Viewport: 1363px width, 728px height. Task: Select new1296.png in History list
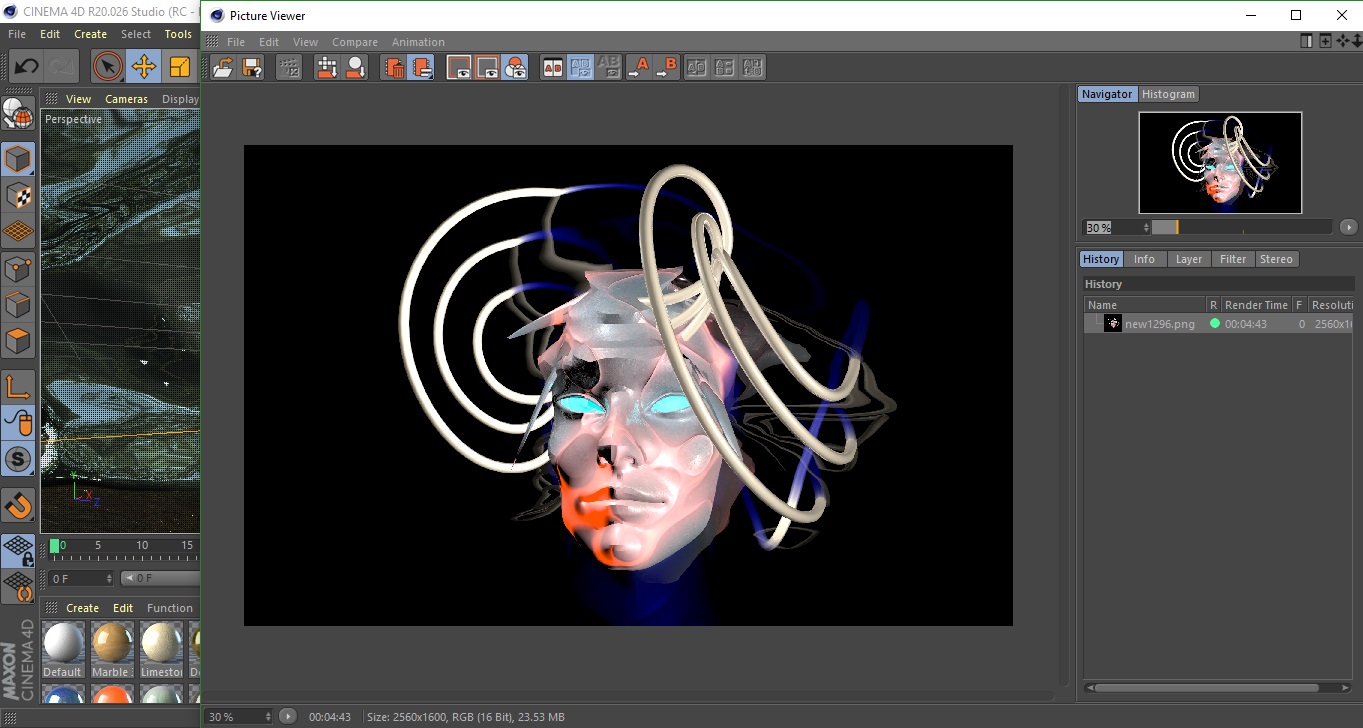1159,324
